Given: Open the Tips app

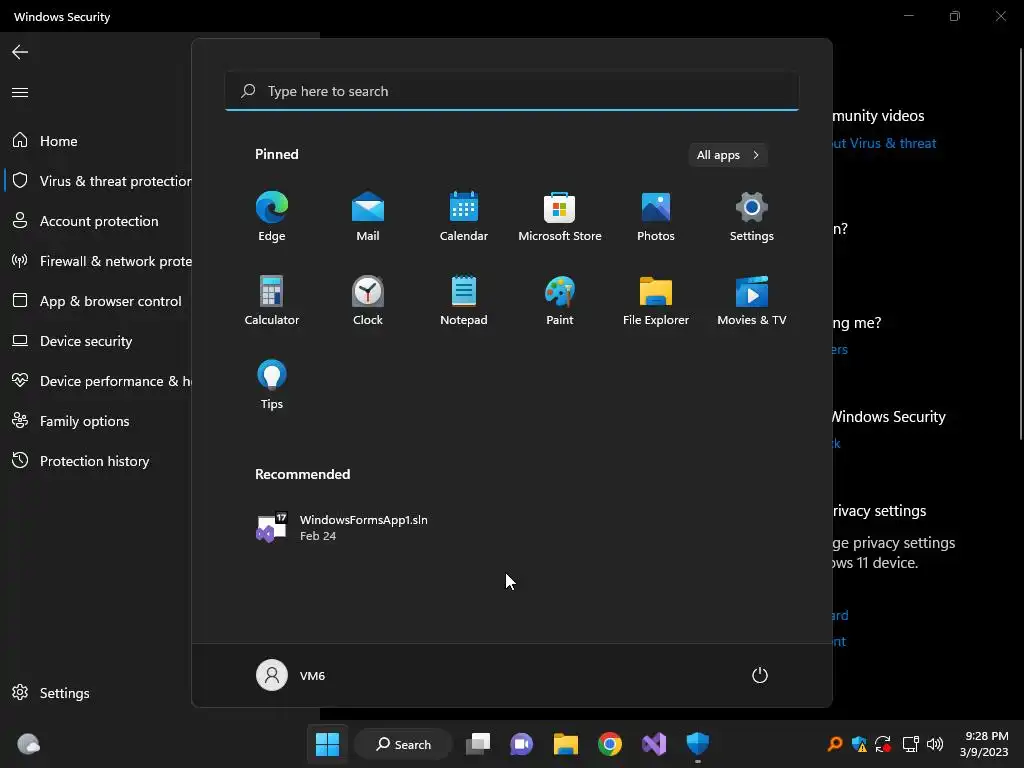Looking at the screenshot, I should pyautogui.click(x=272, y=385).
